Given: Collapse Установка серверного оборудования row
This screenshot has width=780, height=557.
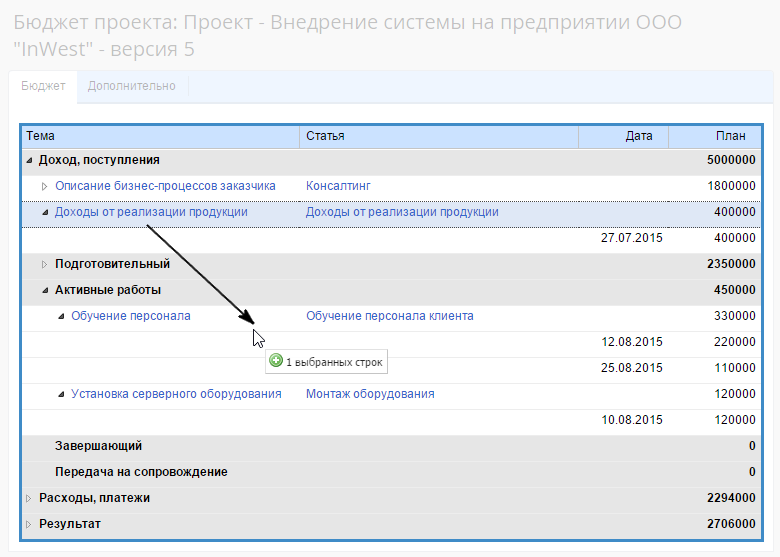Looking at the screenshot, I should (x=61, y=394).
